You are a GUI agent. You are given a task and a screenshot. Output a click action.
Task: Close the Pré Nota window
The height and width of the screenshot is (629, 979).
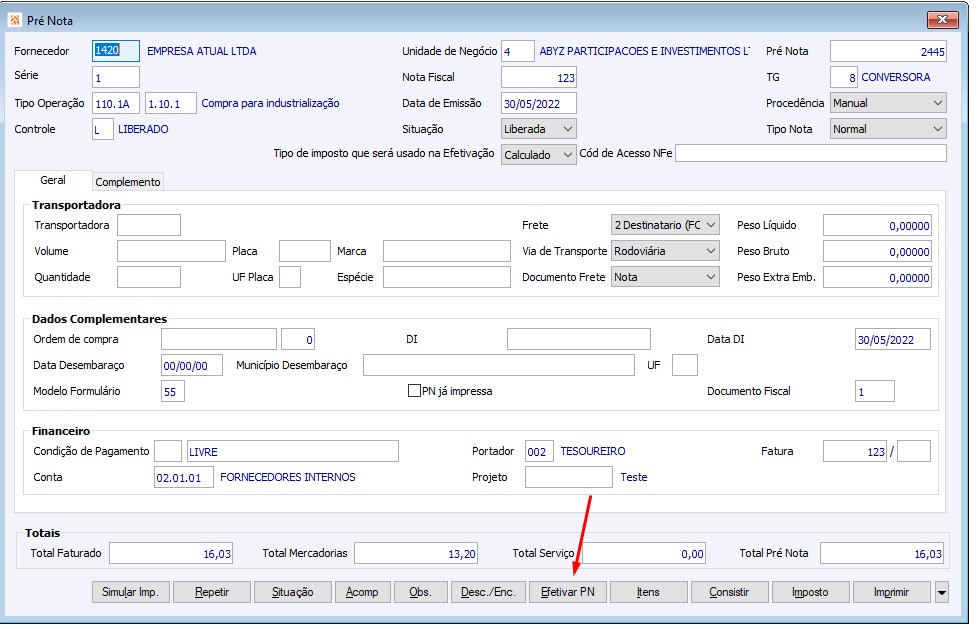point(942,20)
